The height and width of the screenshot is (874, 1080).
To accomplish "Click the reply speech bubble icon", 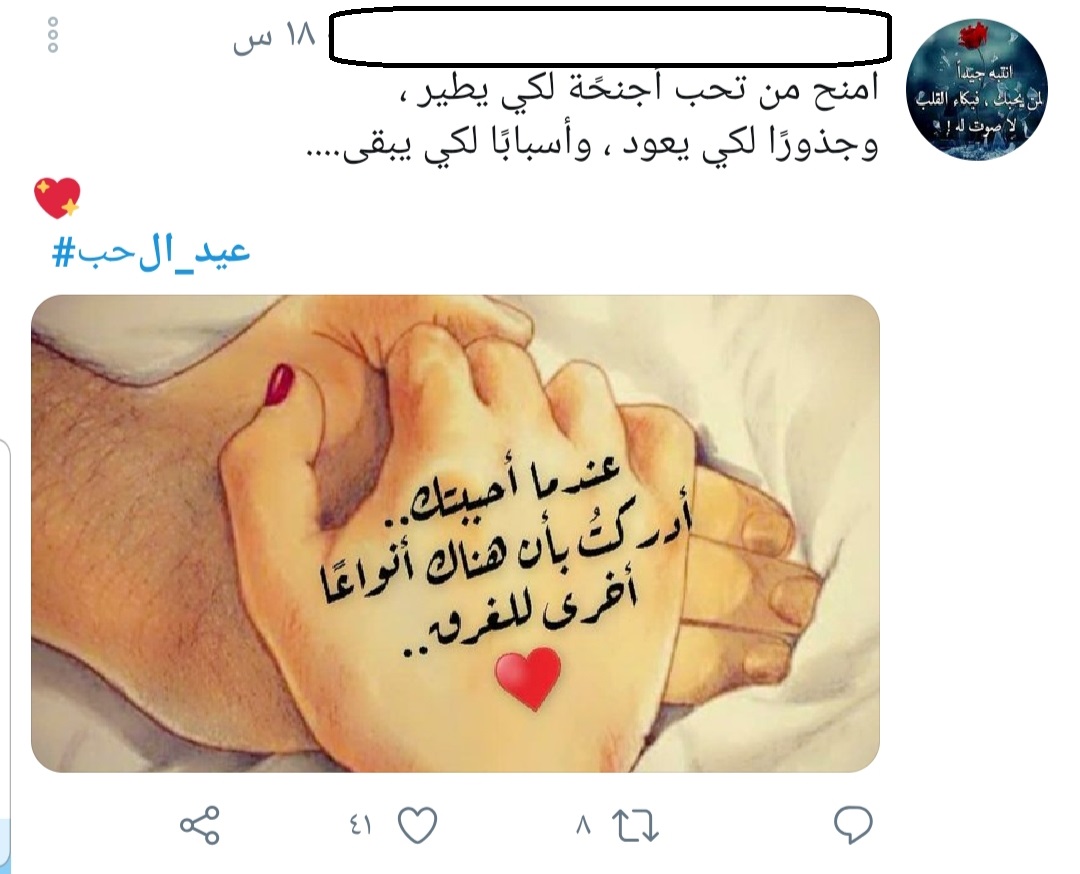I will click(x=853, y=824).
